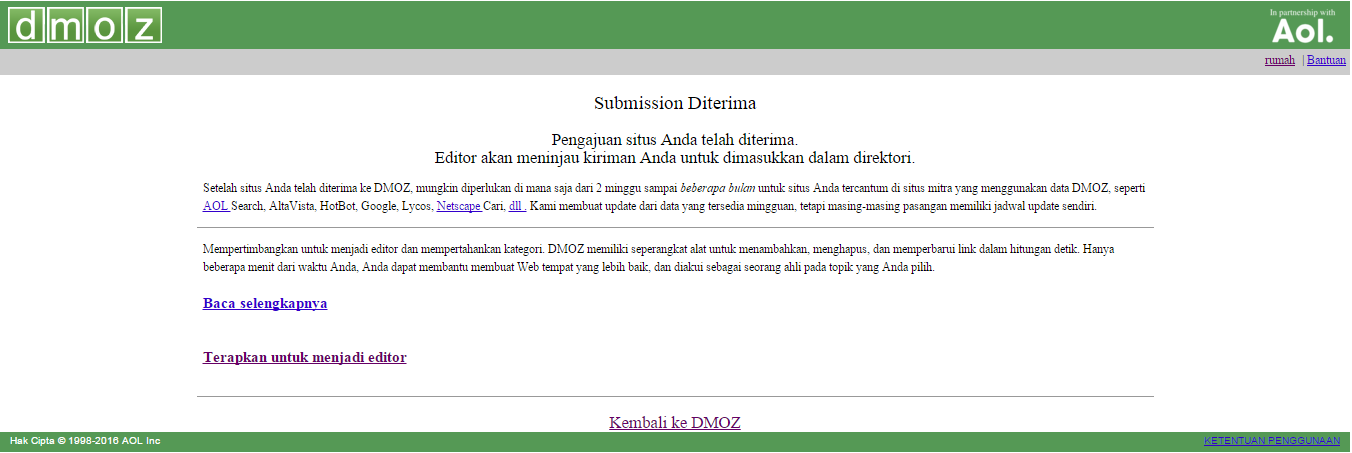Go back via Kembali ke DMOZ
This screenshot has width=1352, height=453.
(x=675, y=422)
